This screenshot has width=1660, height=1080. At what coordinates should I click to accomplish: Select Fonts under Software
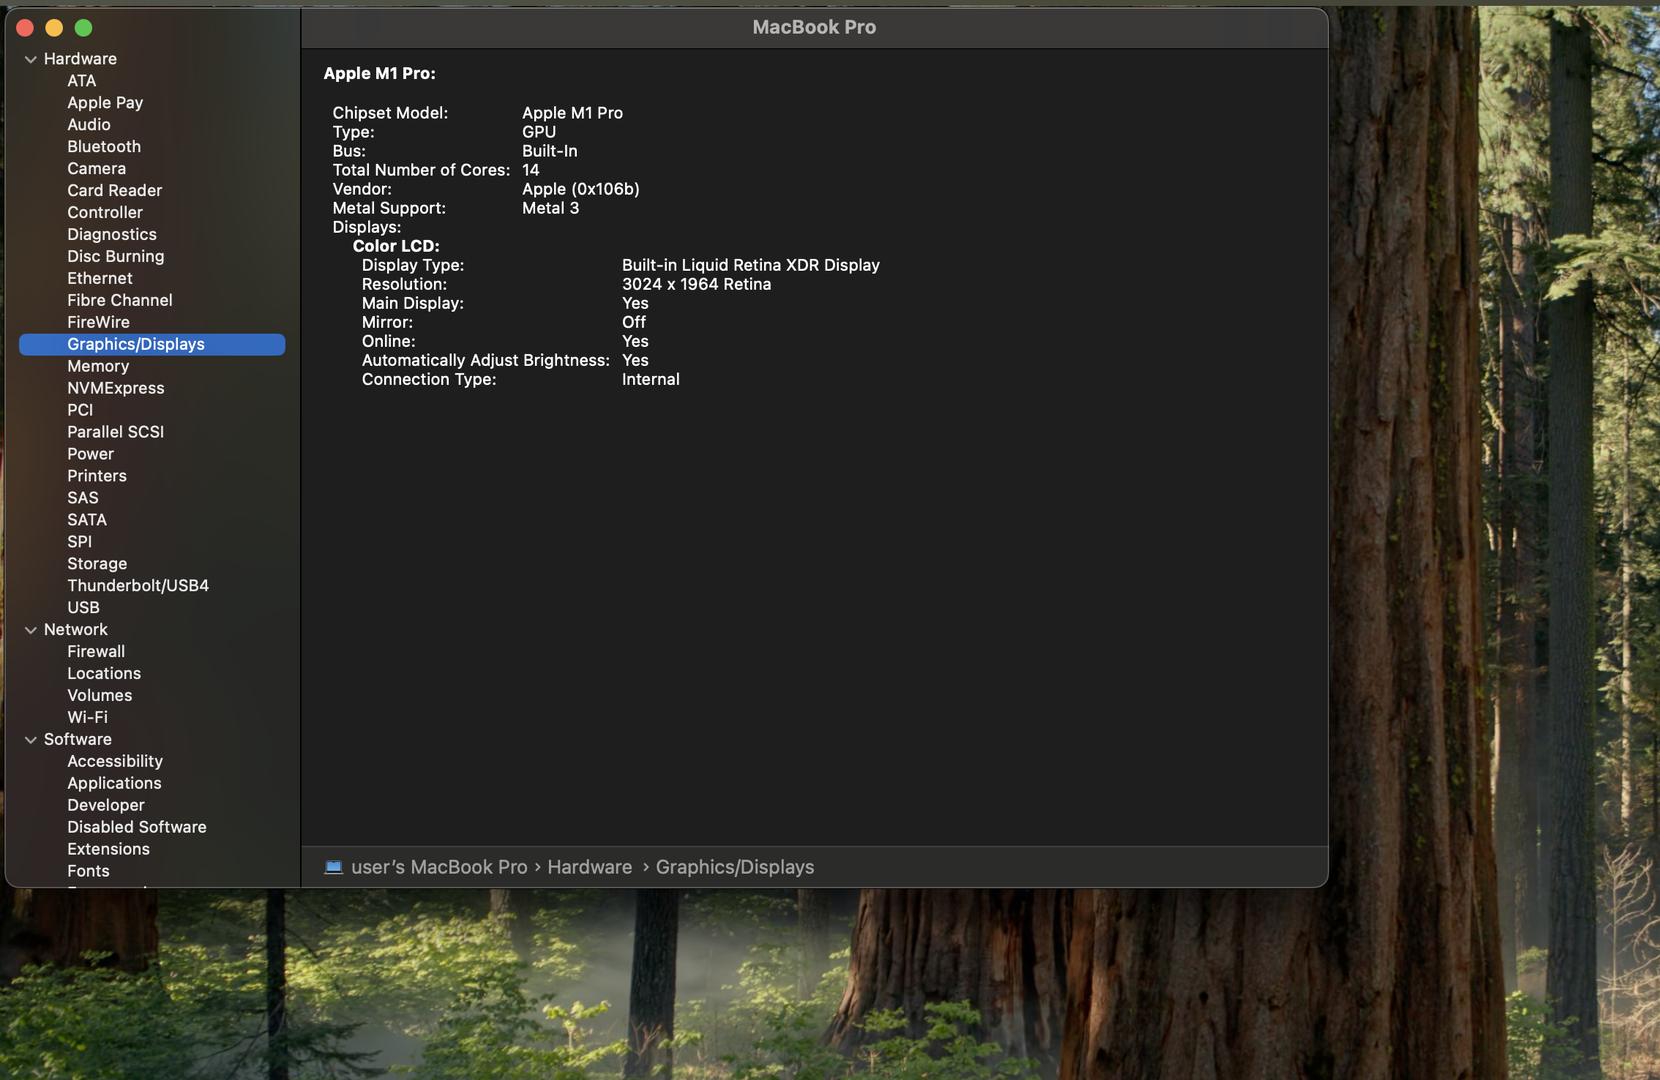(88, 872)
